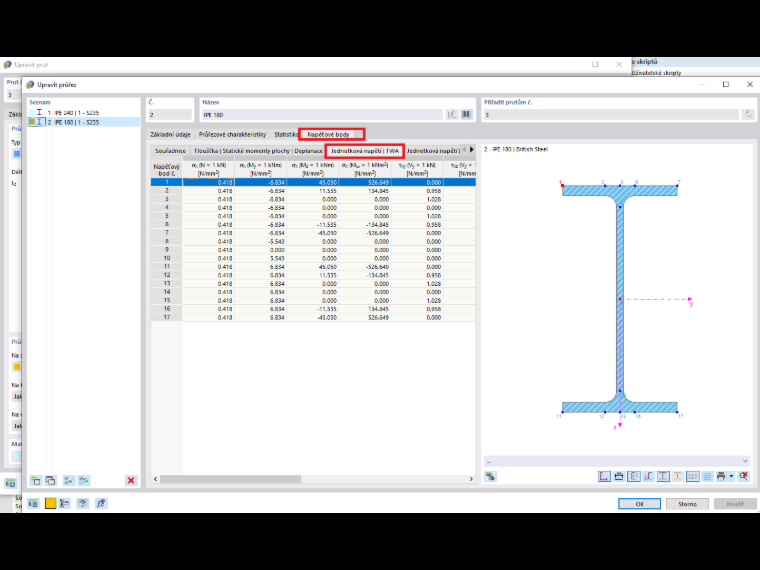Select section 2 IPE 100 in the list
Viewport: 760px width, 570px height.
click(x=83, y=122)
